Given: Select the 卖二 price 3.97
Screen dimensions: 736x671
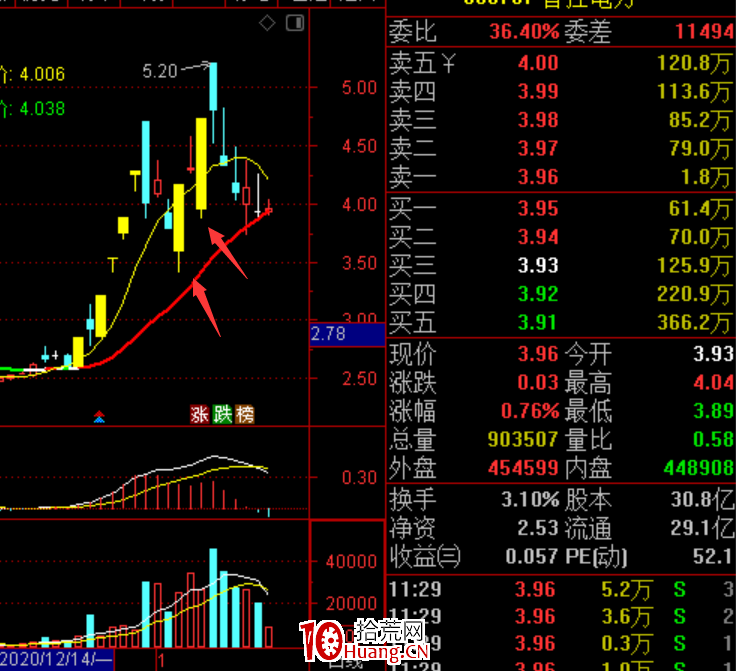Looking at the screenshot, I should click(x=538, y=149).
